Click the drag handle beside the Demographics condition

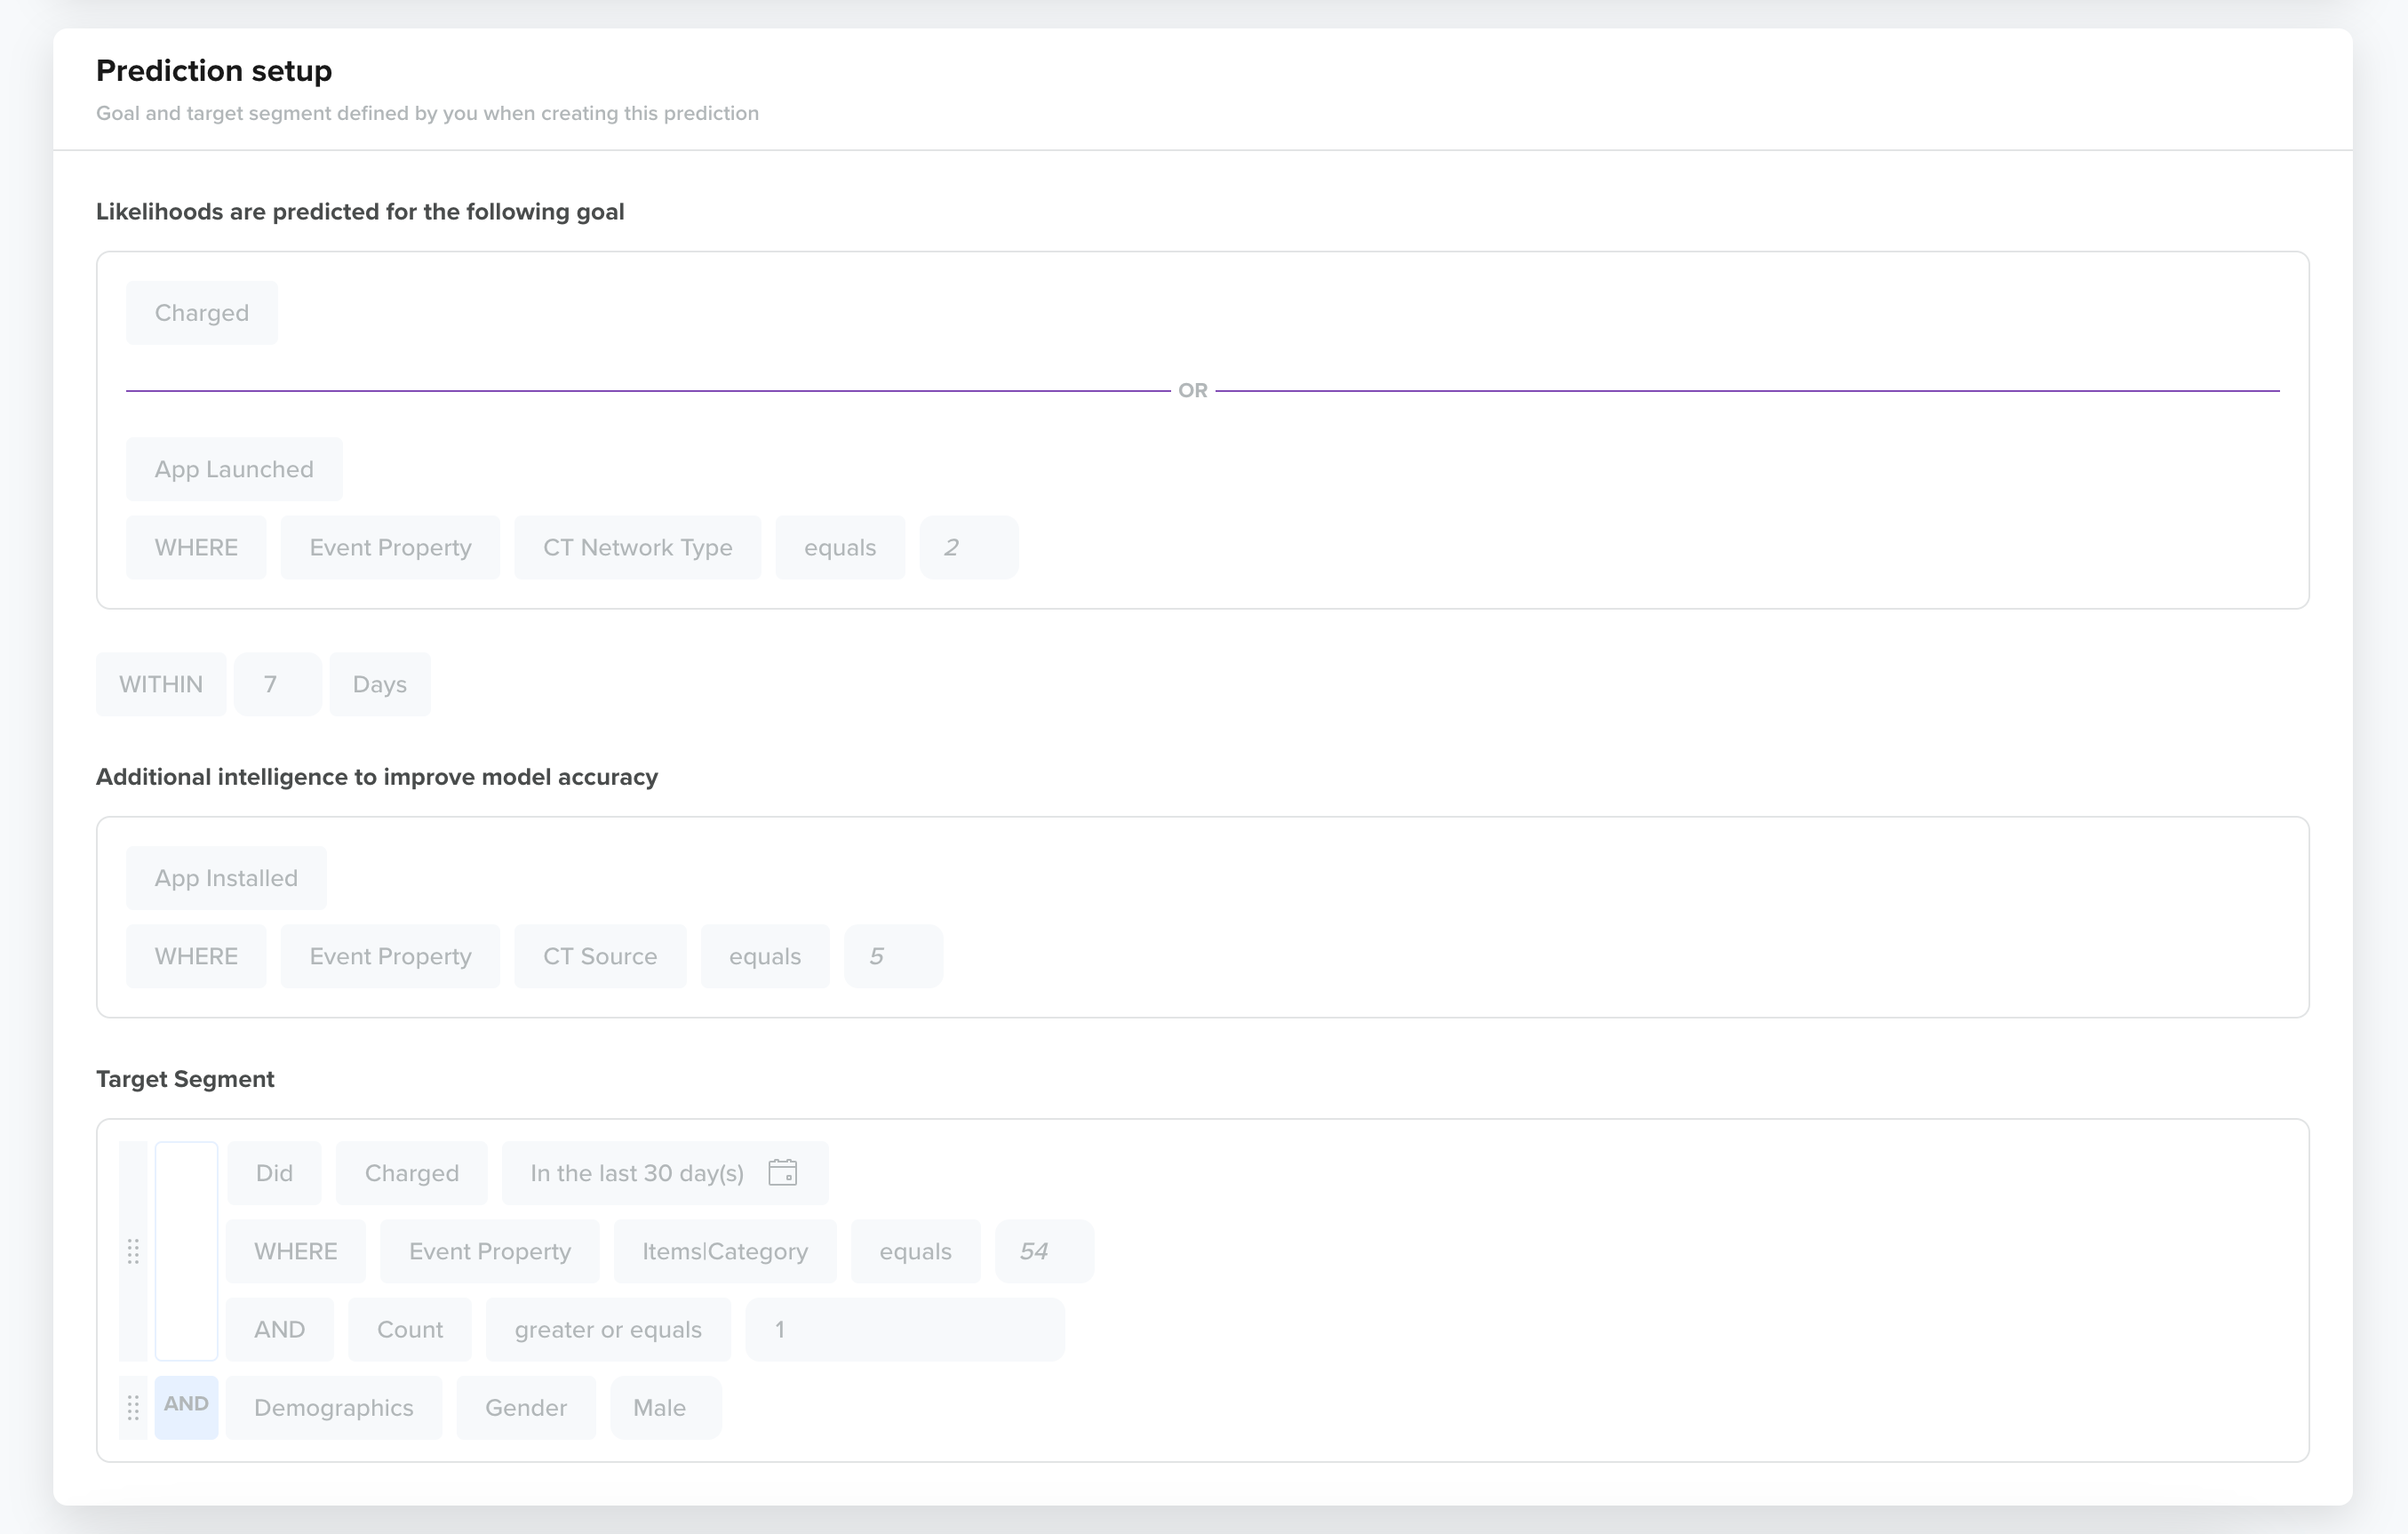134,1408
